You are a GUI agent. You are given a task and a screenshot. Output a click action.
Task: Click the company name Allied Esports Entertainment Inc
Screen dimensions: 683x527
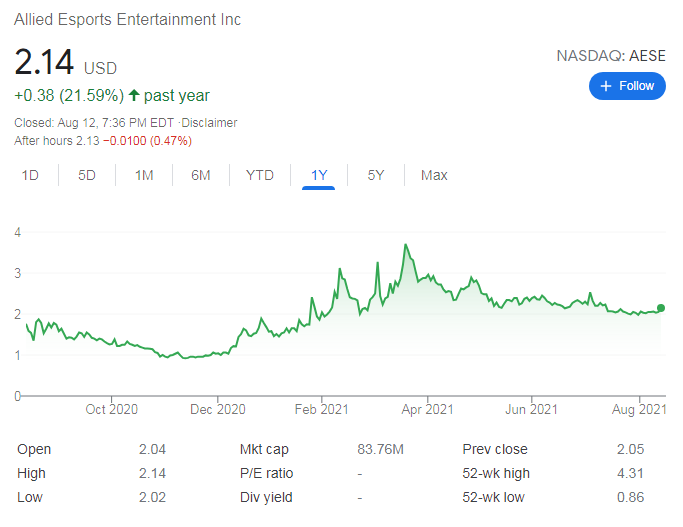[127, 20]
